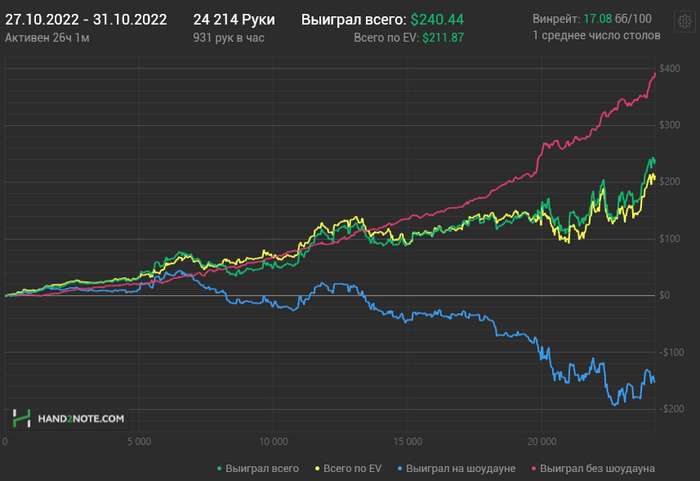This screenshot has height=481, width=700.
Task: Click the winrate value 17.08
Action: [597, 19]
